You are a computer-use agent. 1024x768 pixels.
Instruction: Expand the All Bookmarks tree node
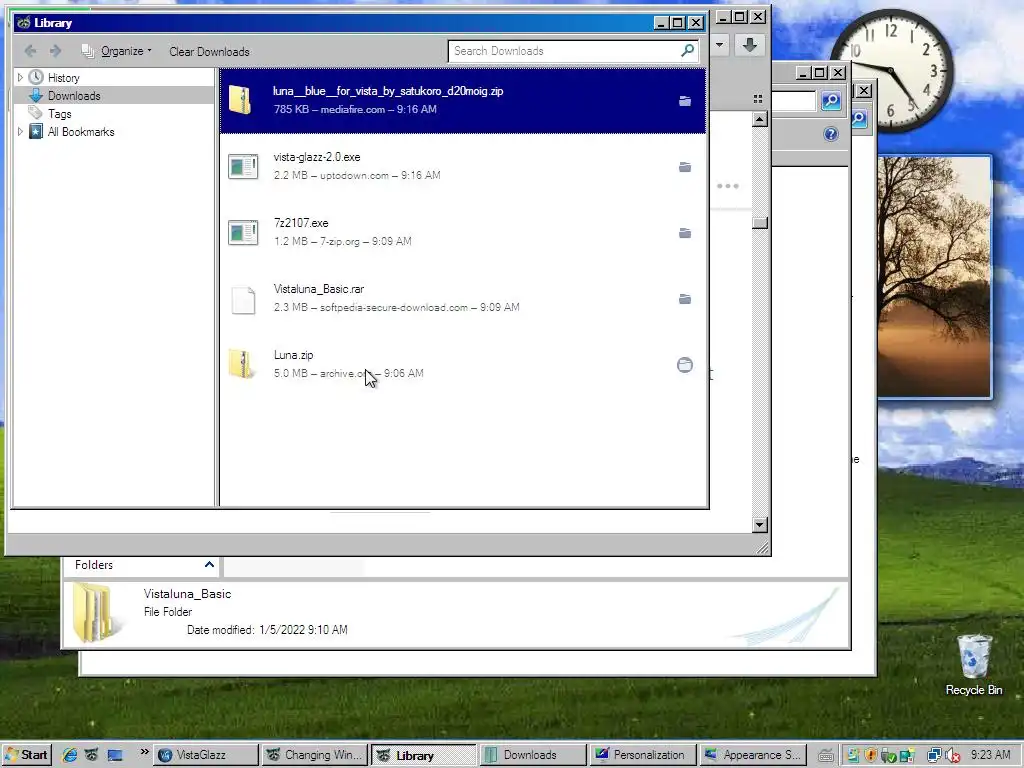pyautogui.click(x=20, y=131)
